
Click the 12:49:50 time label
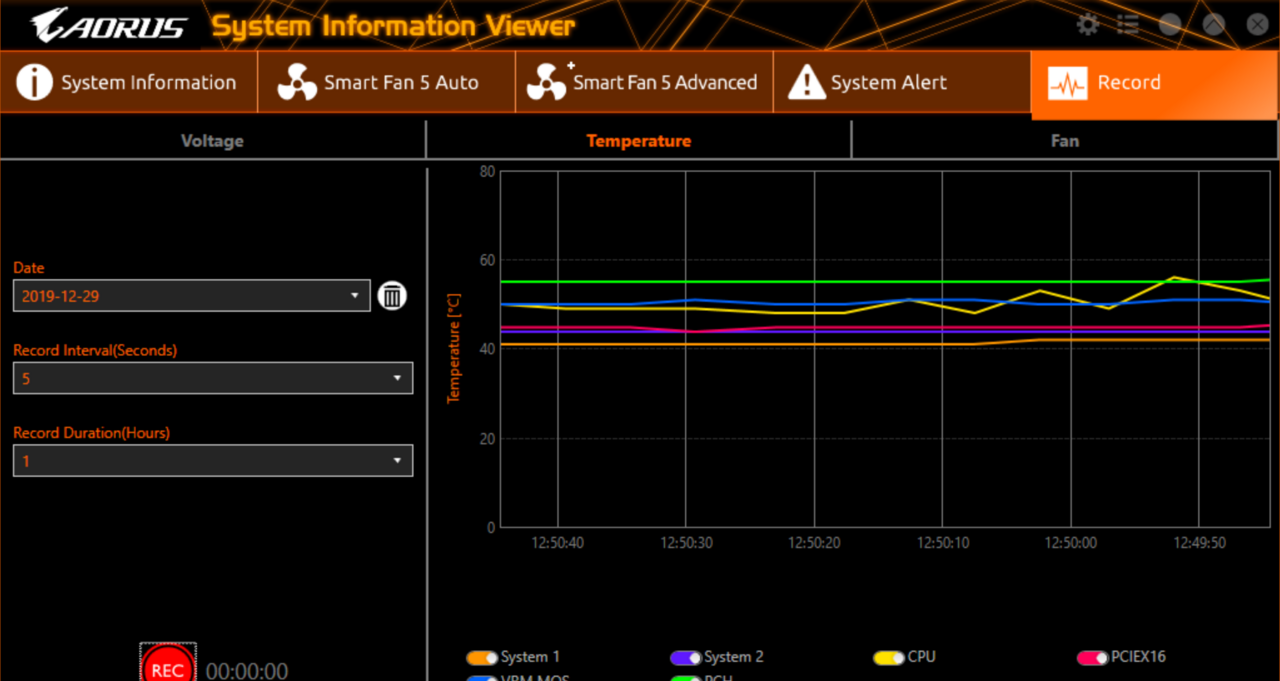[1199, 543]
